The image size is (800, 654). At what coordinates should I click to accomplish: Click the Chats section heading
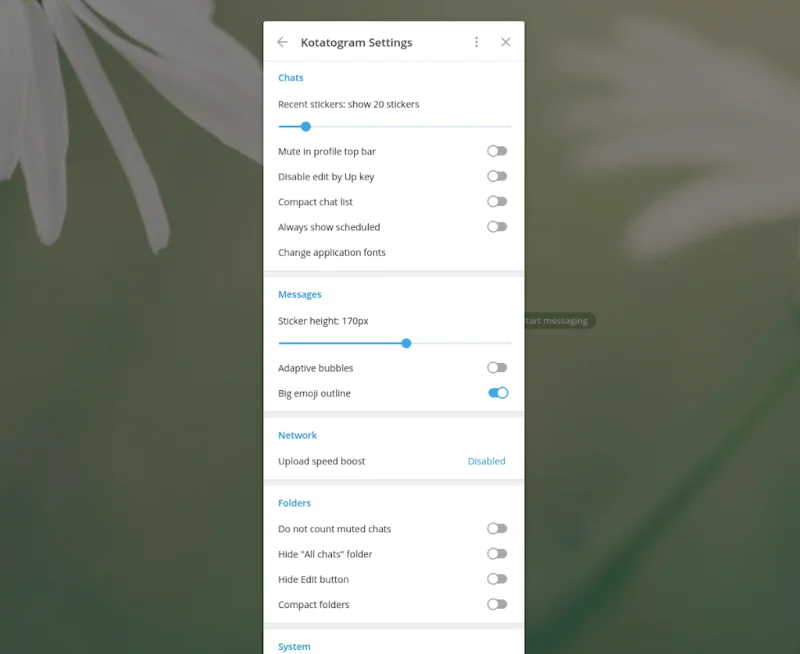pyautogui.click(x=290, y=78)
